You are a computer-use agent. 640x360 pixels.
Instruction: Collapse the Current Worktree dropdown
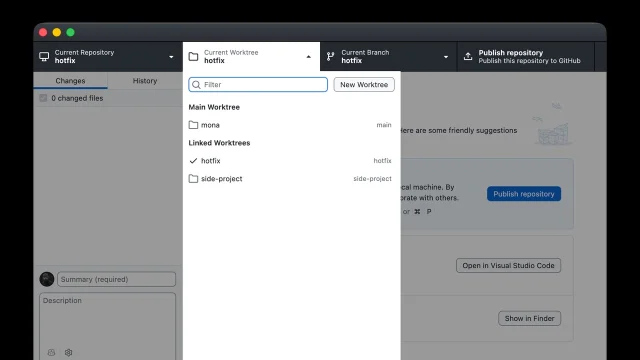point(251,57)
